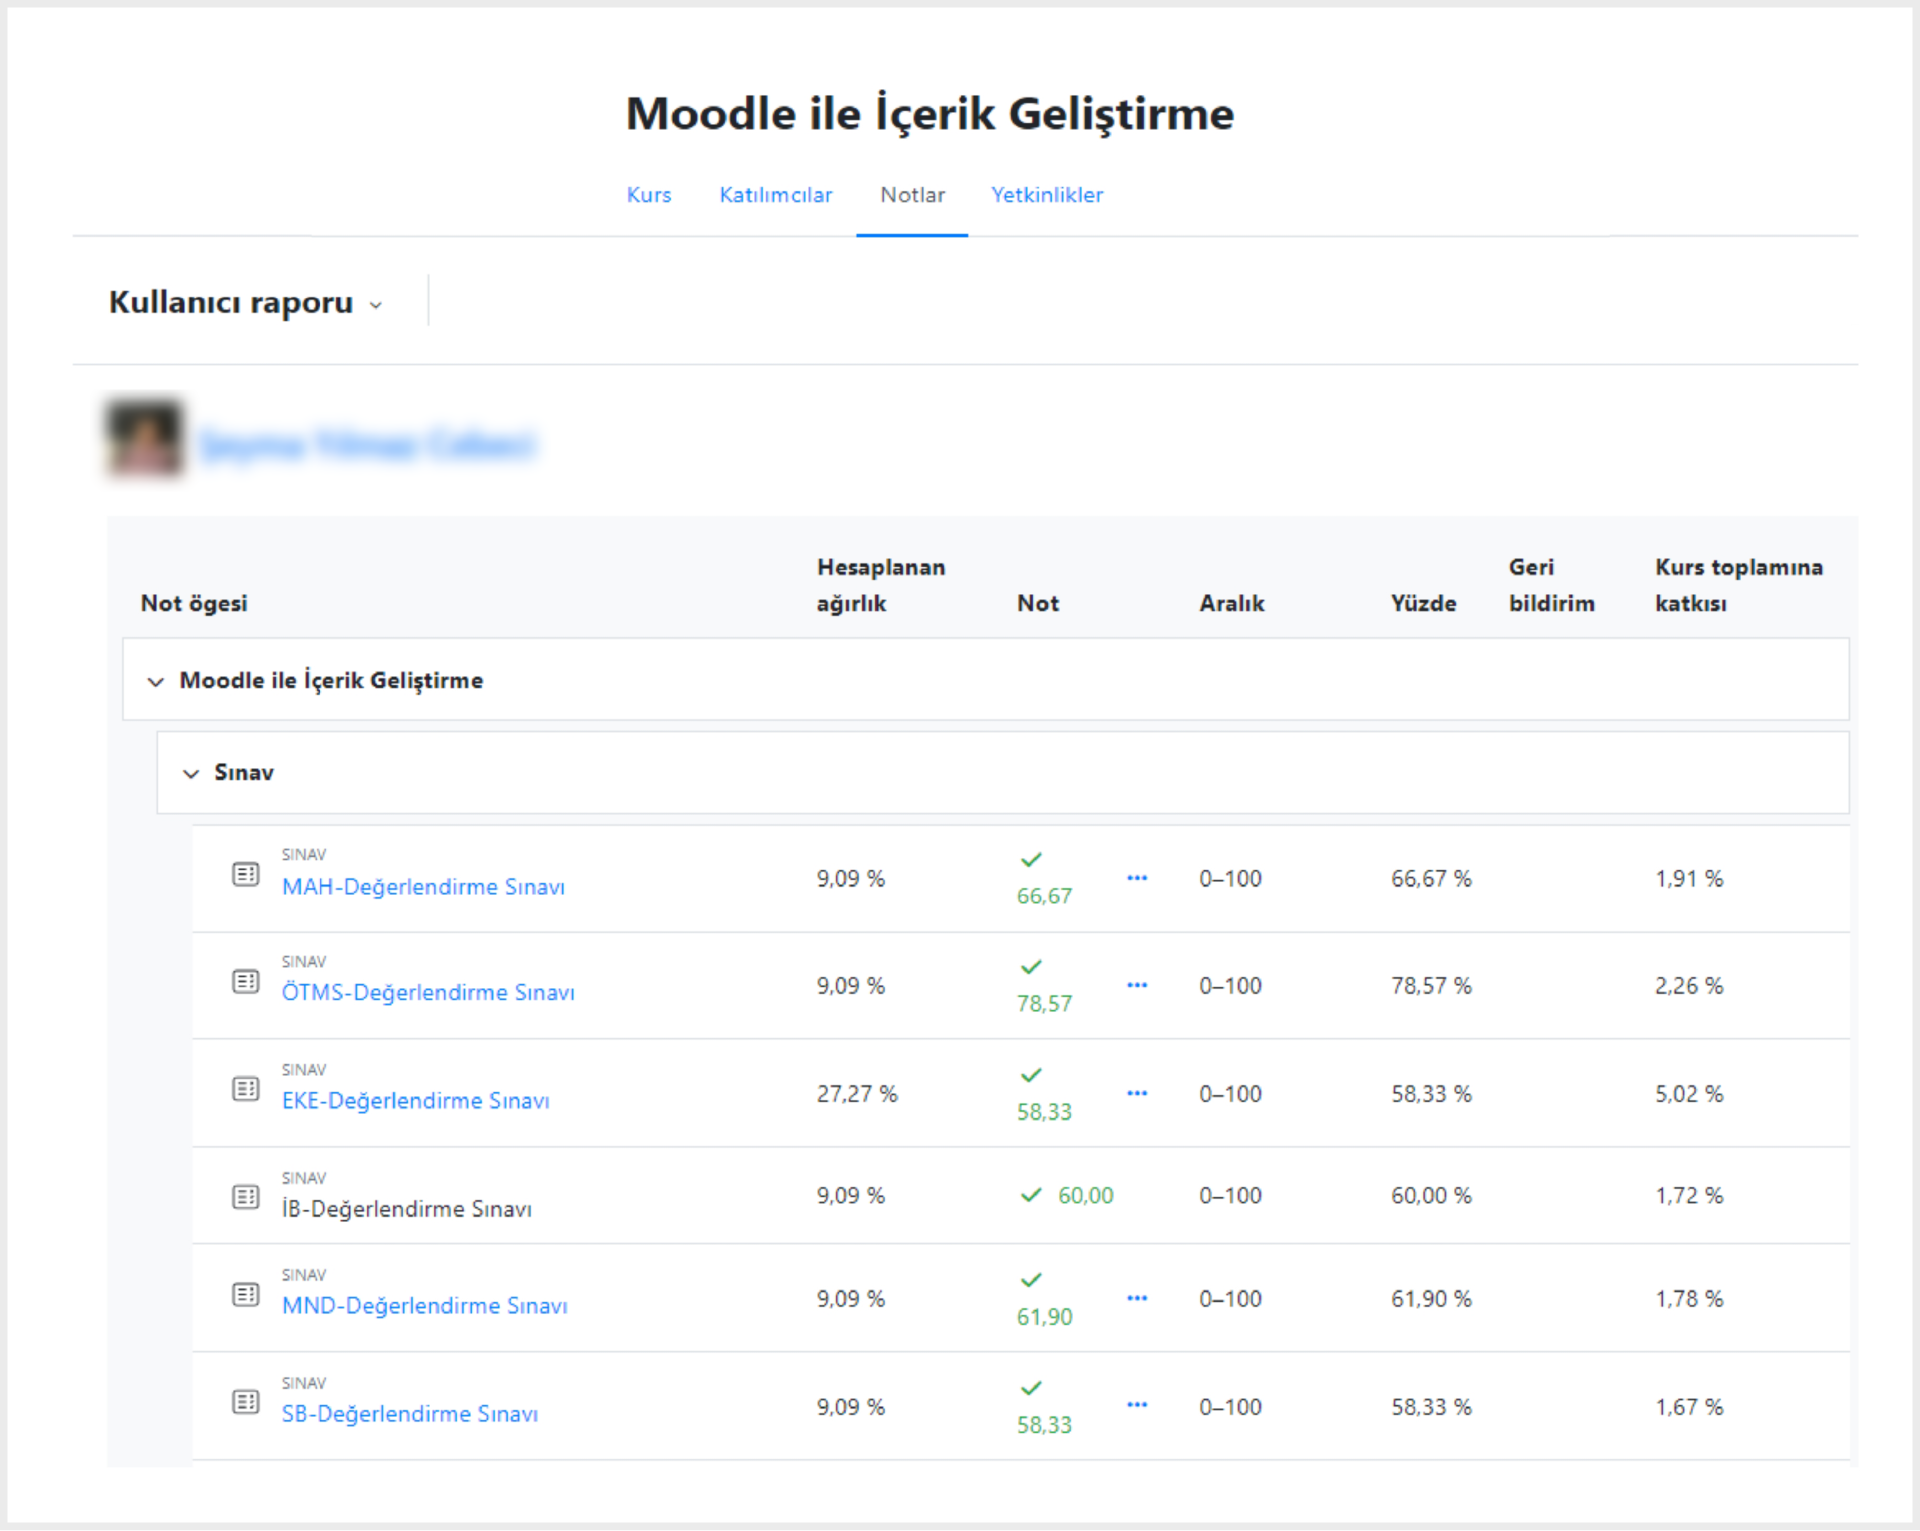The width and height of the screenshot is (1920, 1531).
Task: Go to the Kurs tab
Action: point(649,195)
